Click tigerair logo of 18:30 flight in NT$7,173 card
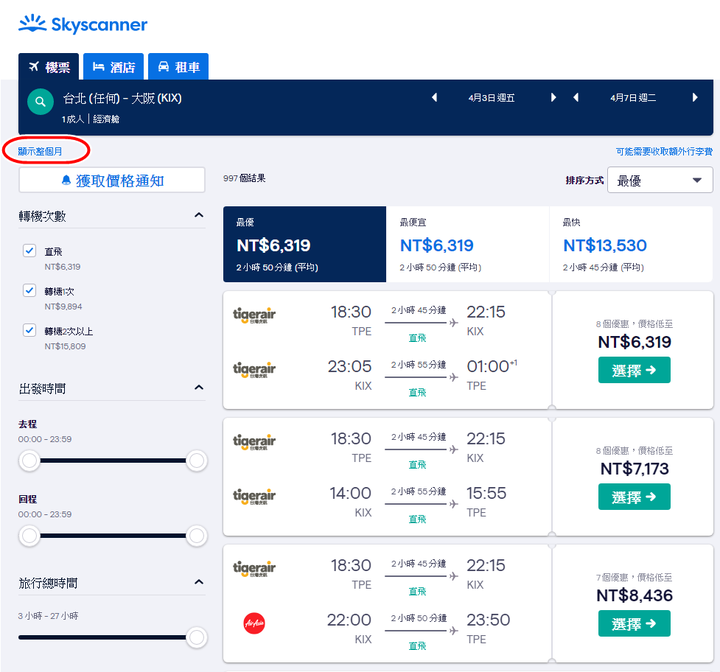720x672 pixels. (x=254, y=442)
